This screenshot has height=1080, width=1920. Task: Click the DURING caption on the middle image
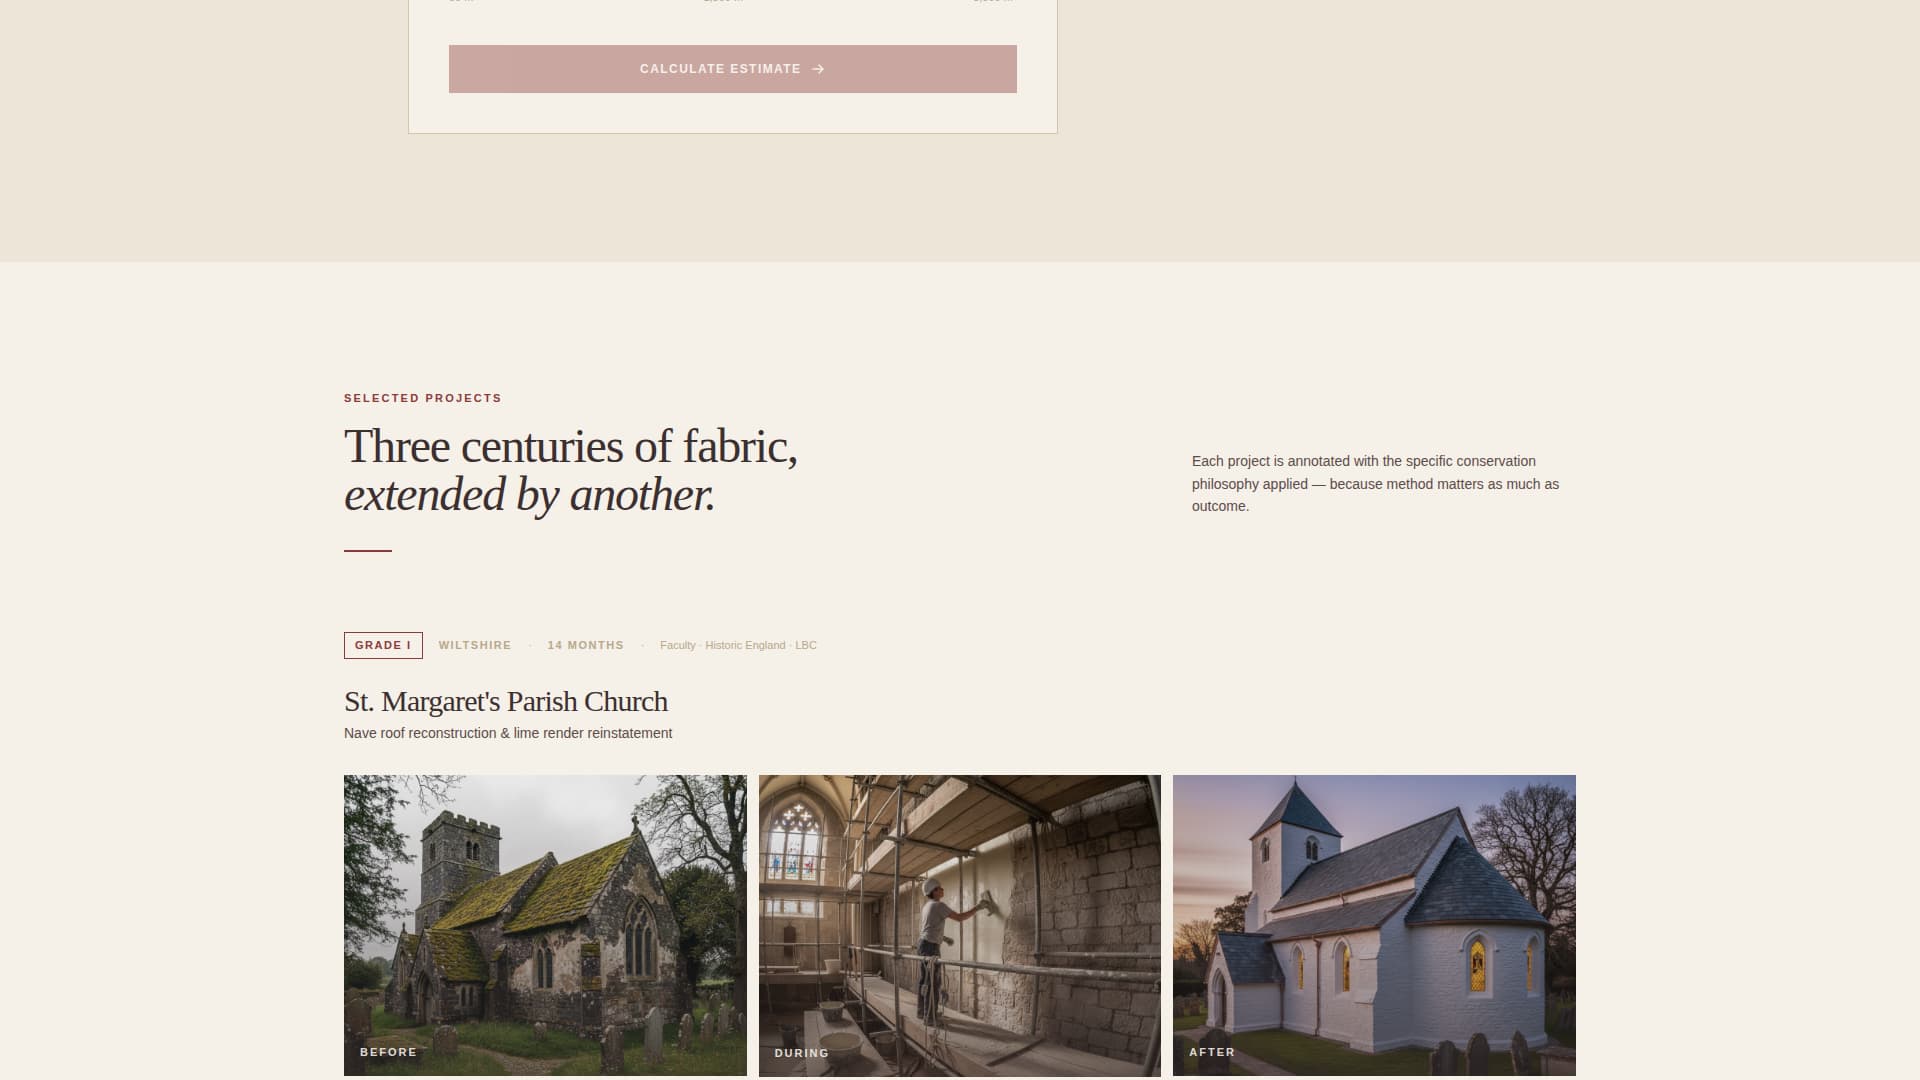point(801,1053)
